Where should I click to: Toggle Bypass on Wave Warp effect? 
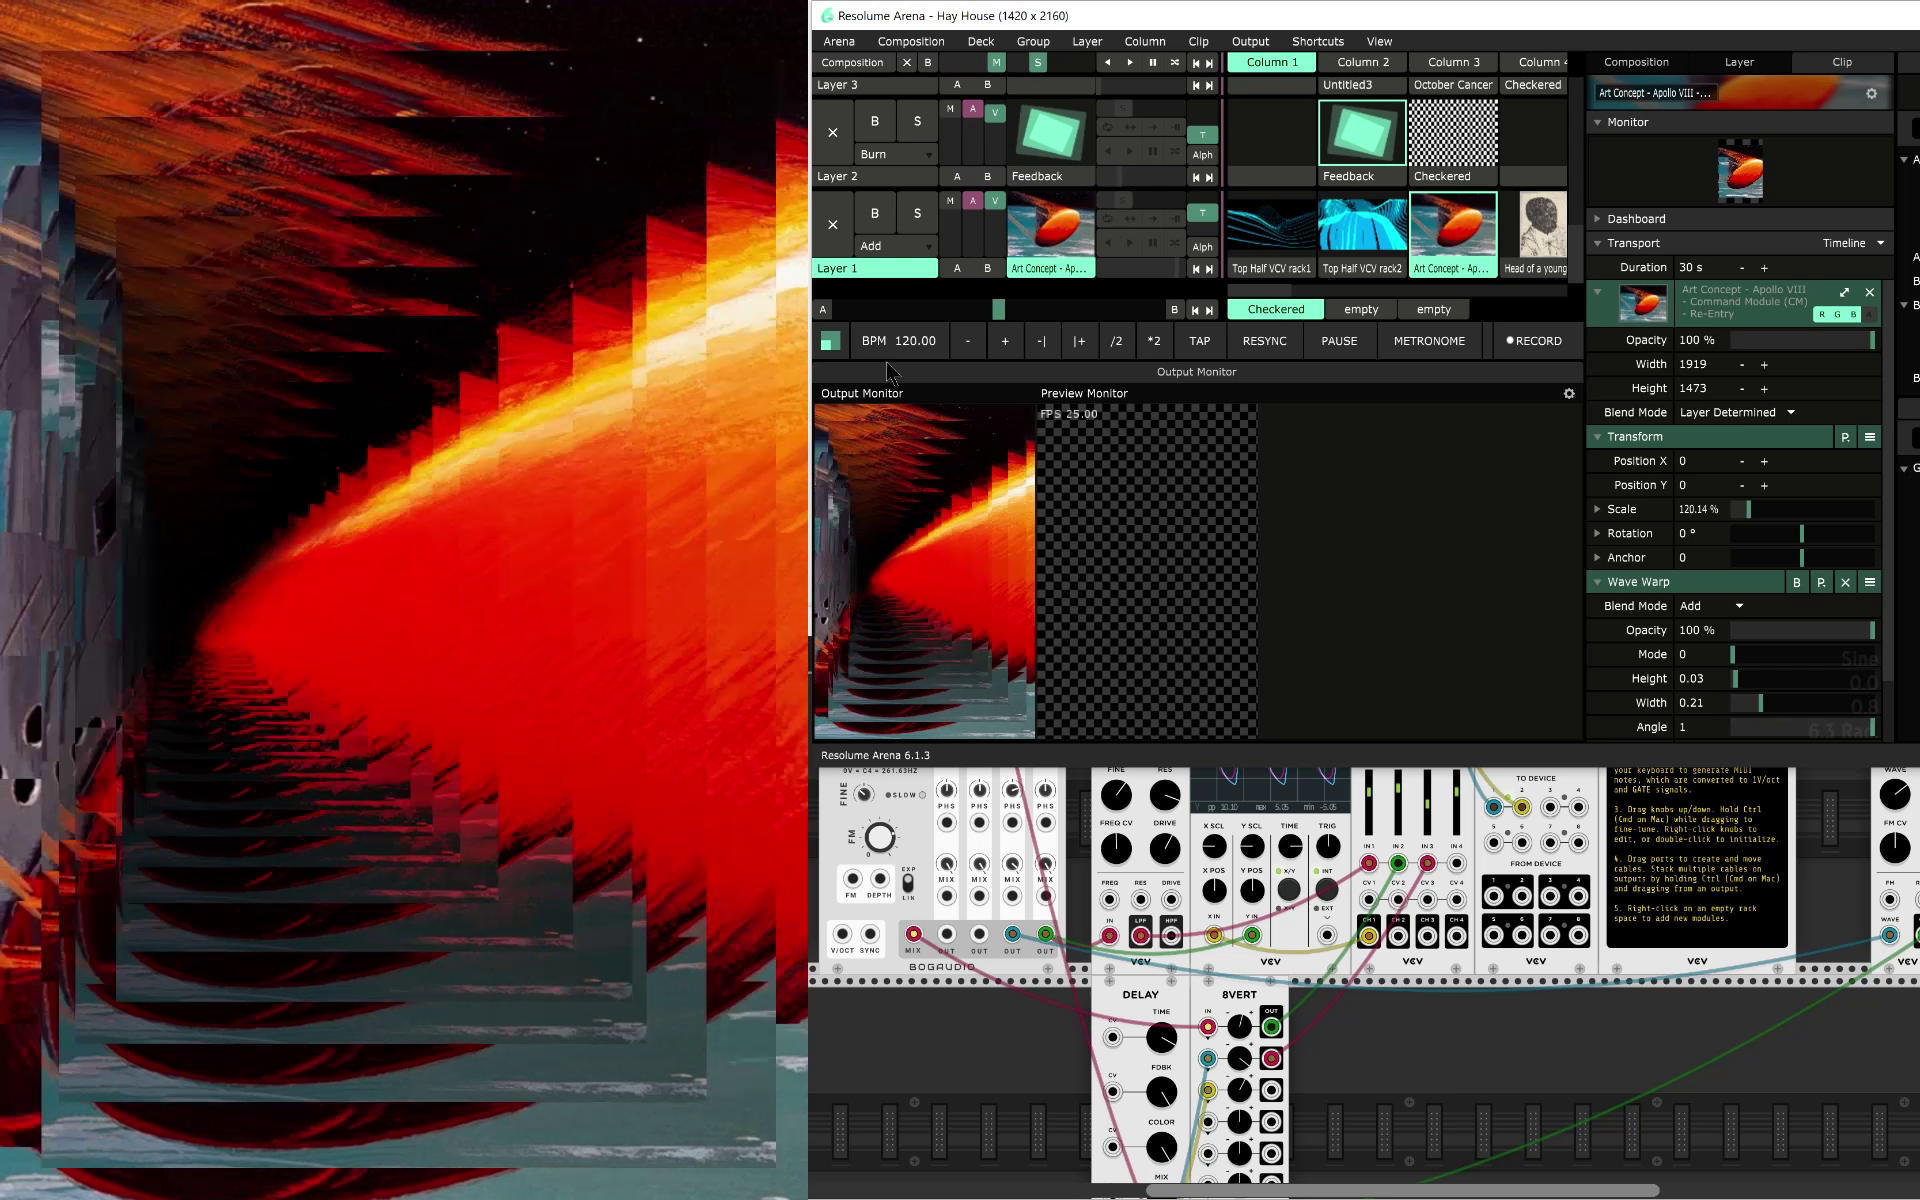[1796, 582]
